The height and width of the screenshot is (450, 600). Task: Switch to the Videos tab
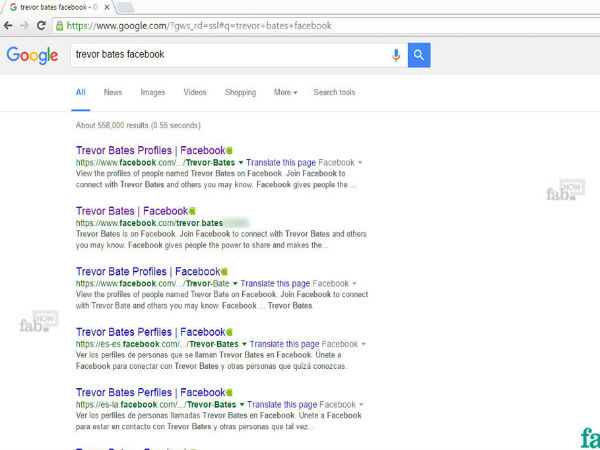pos(195,93)
